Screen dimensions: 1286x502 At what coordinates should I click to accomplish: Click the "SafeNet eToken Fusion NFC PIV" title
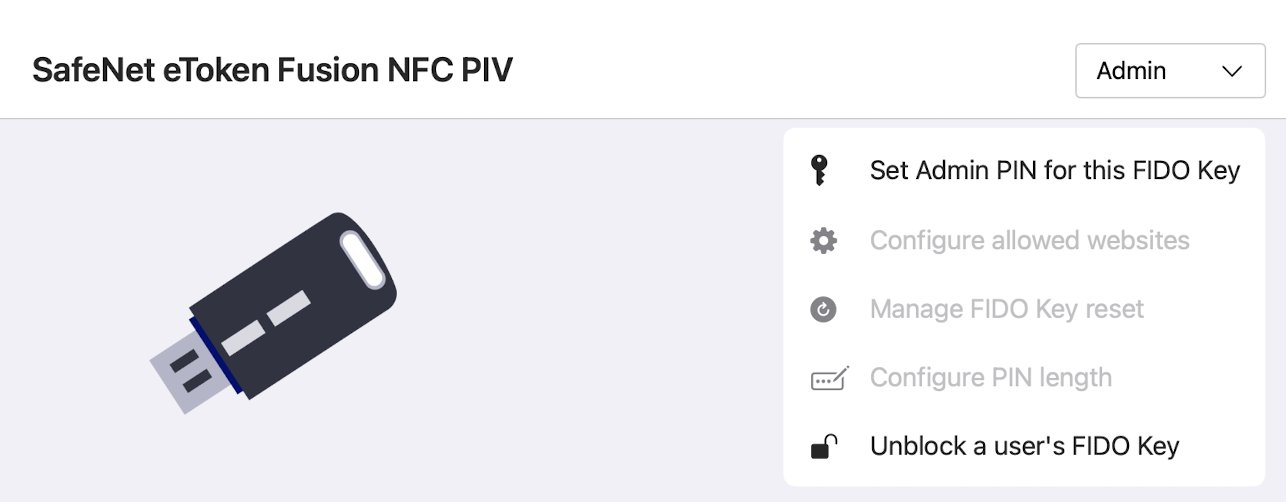pyautogui.click(x=272, y=71)
